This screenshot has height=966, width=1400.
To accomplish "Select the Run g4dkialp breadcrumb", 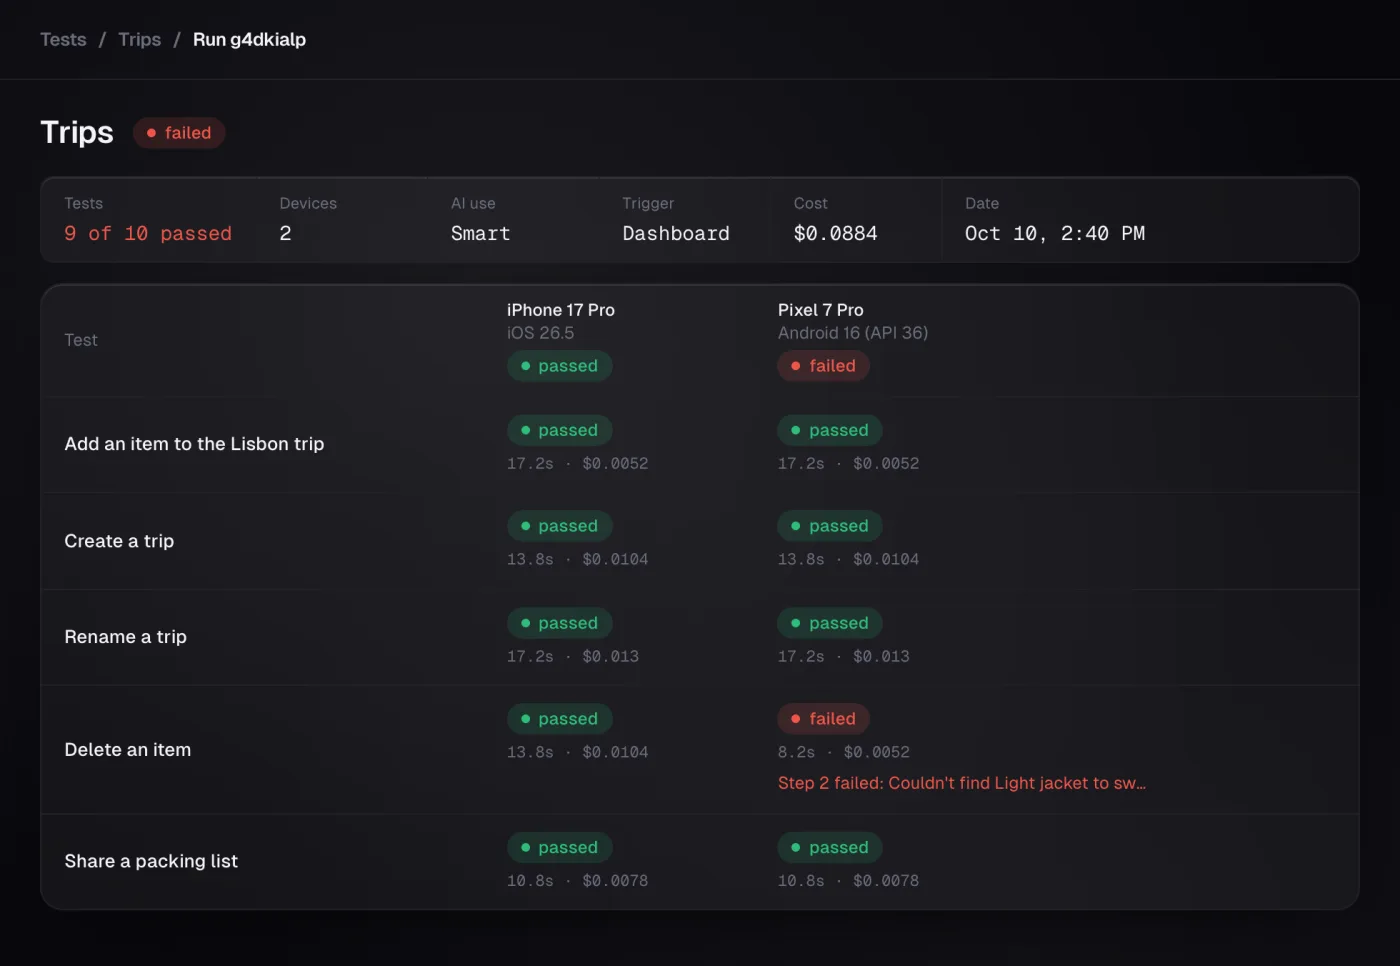I will point(249,39).
